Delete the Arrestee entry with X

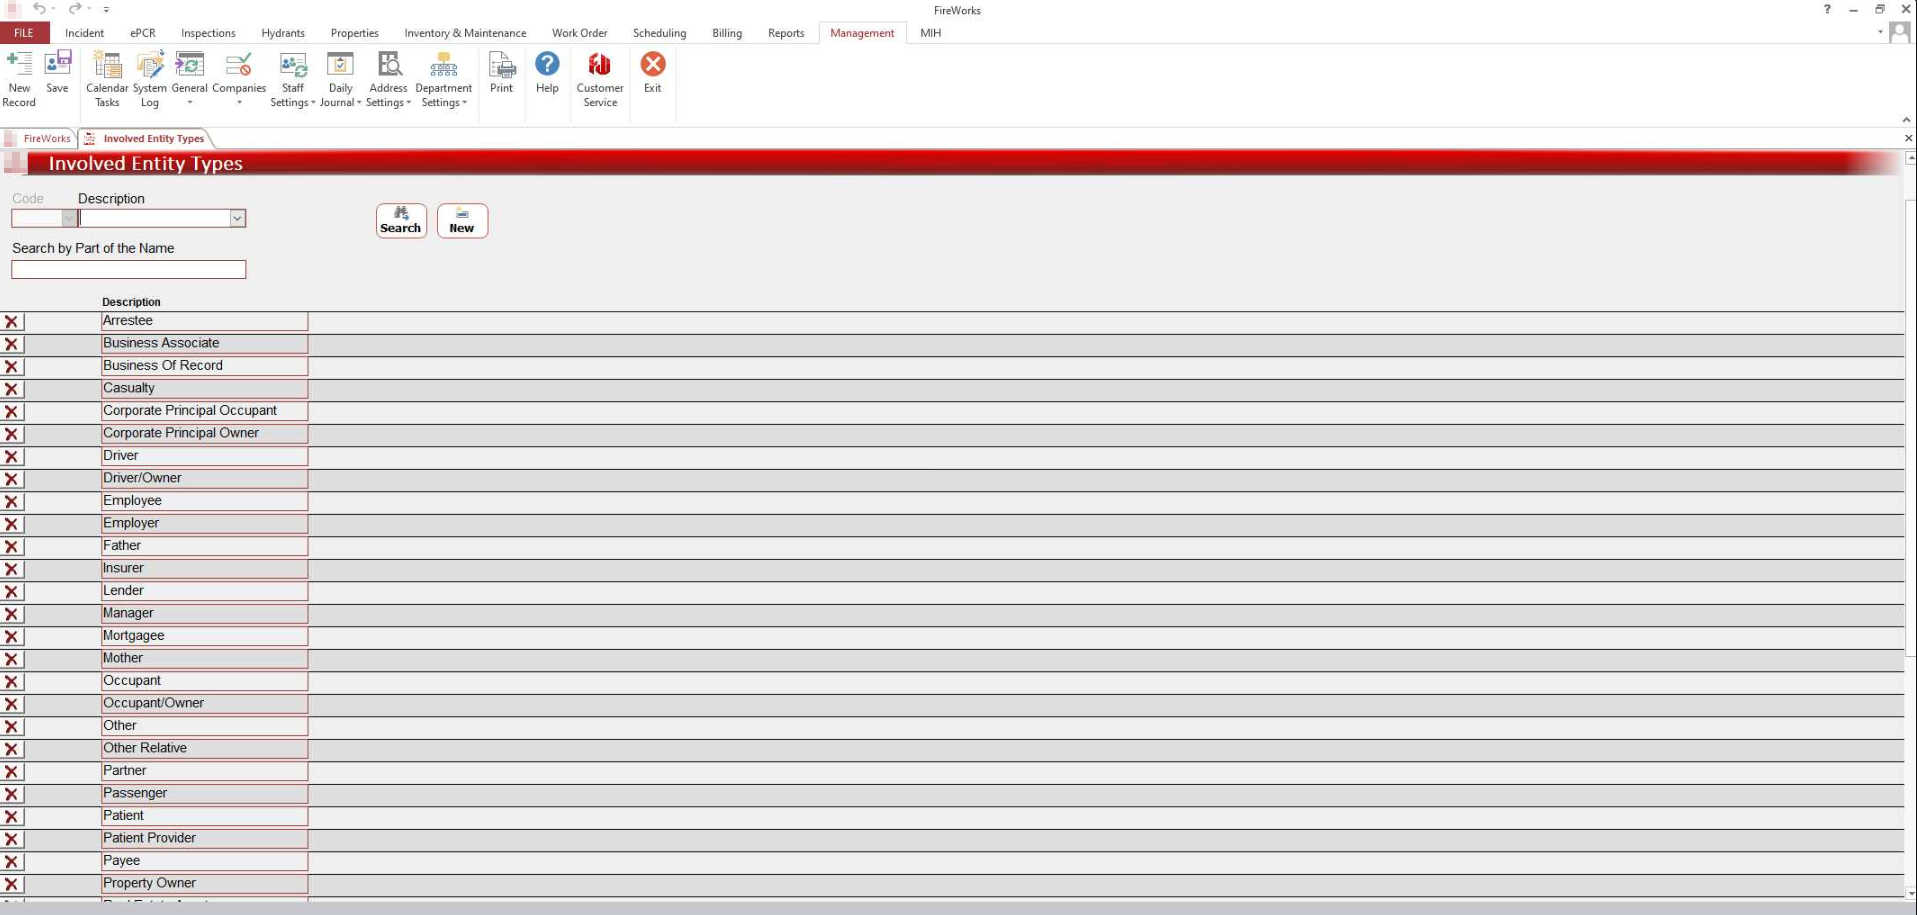(x=12, y=322)
